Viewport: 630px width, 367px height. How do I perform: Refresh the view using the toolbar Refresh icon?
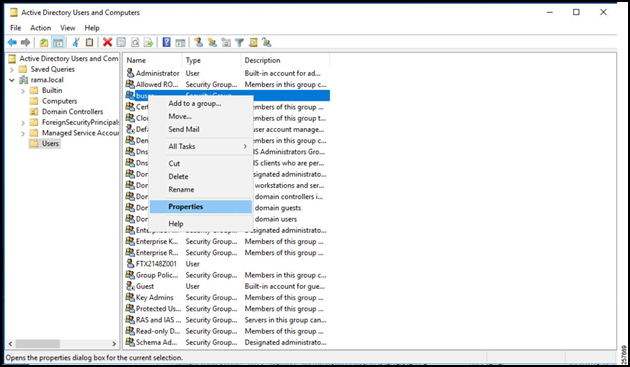pyautogui.click(x=135, y=42)
